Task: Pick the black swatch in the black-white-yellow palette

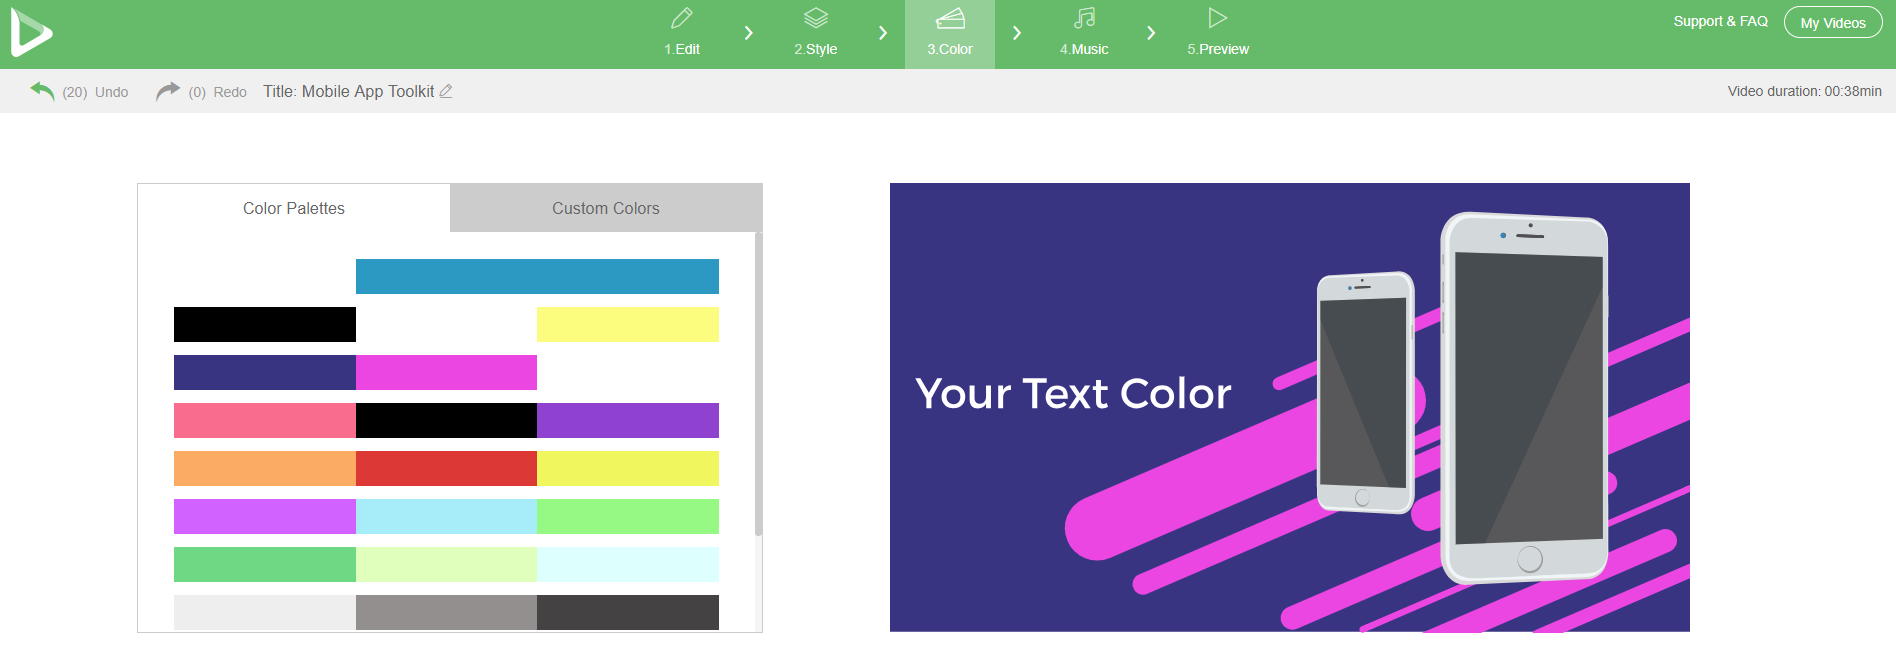Action: pos(265,324)
